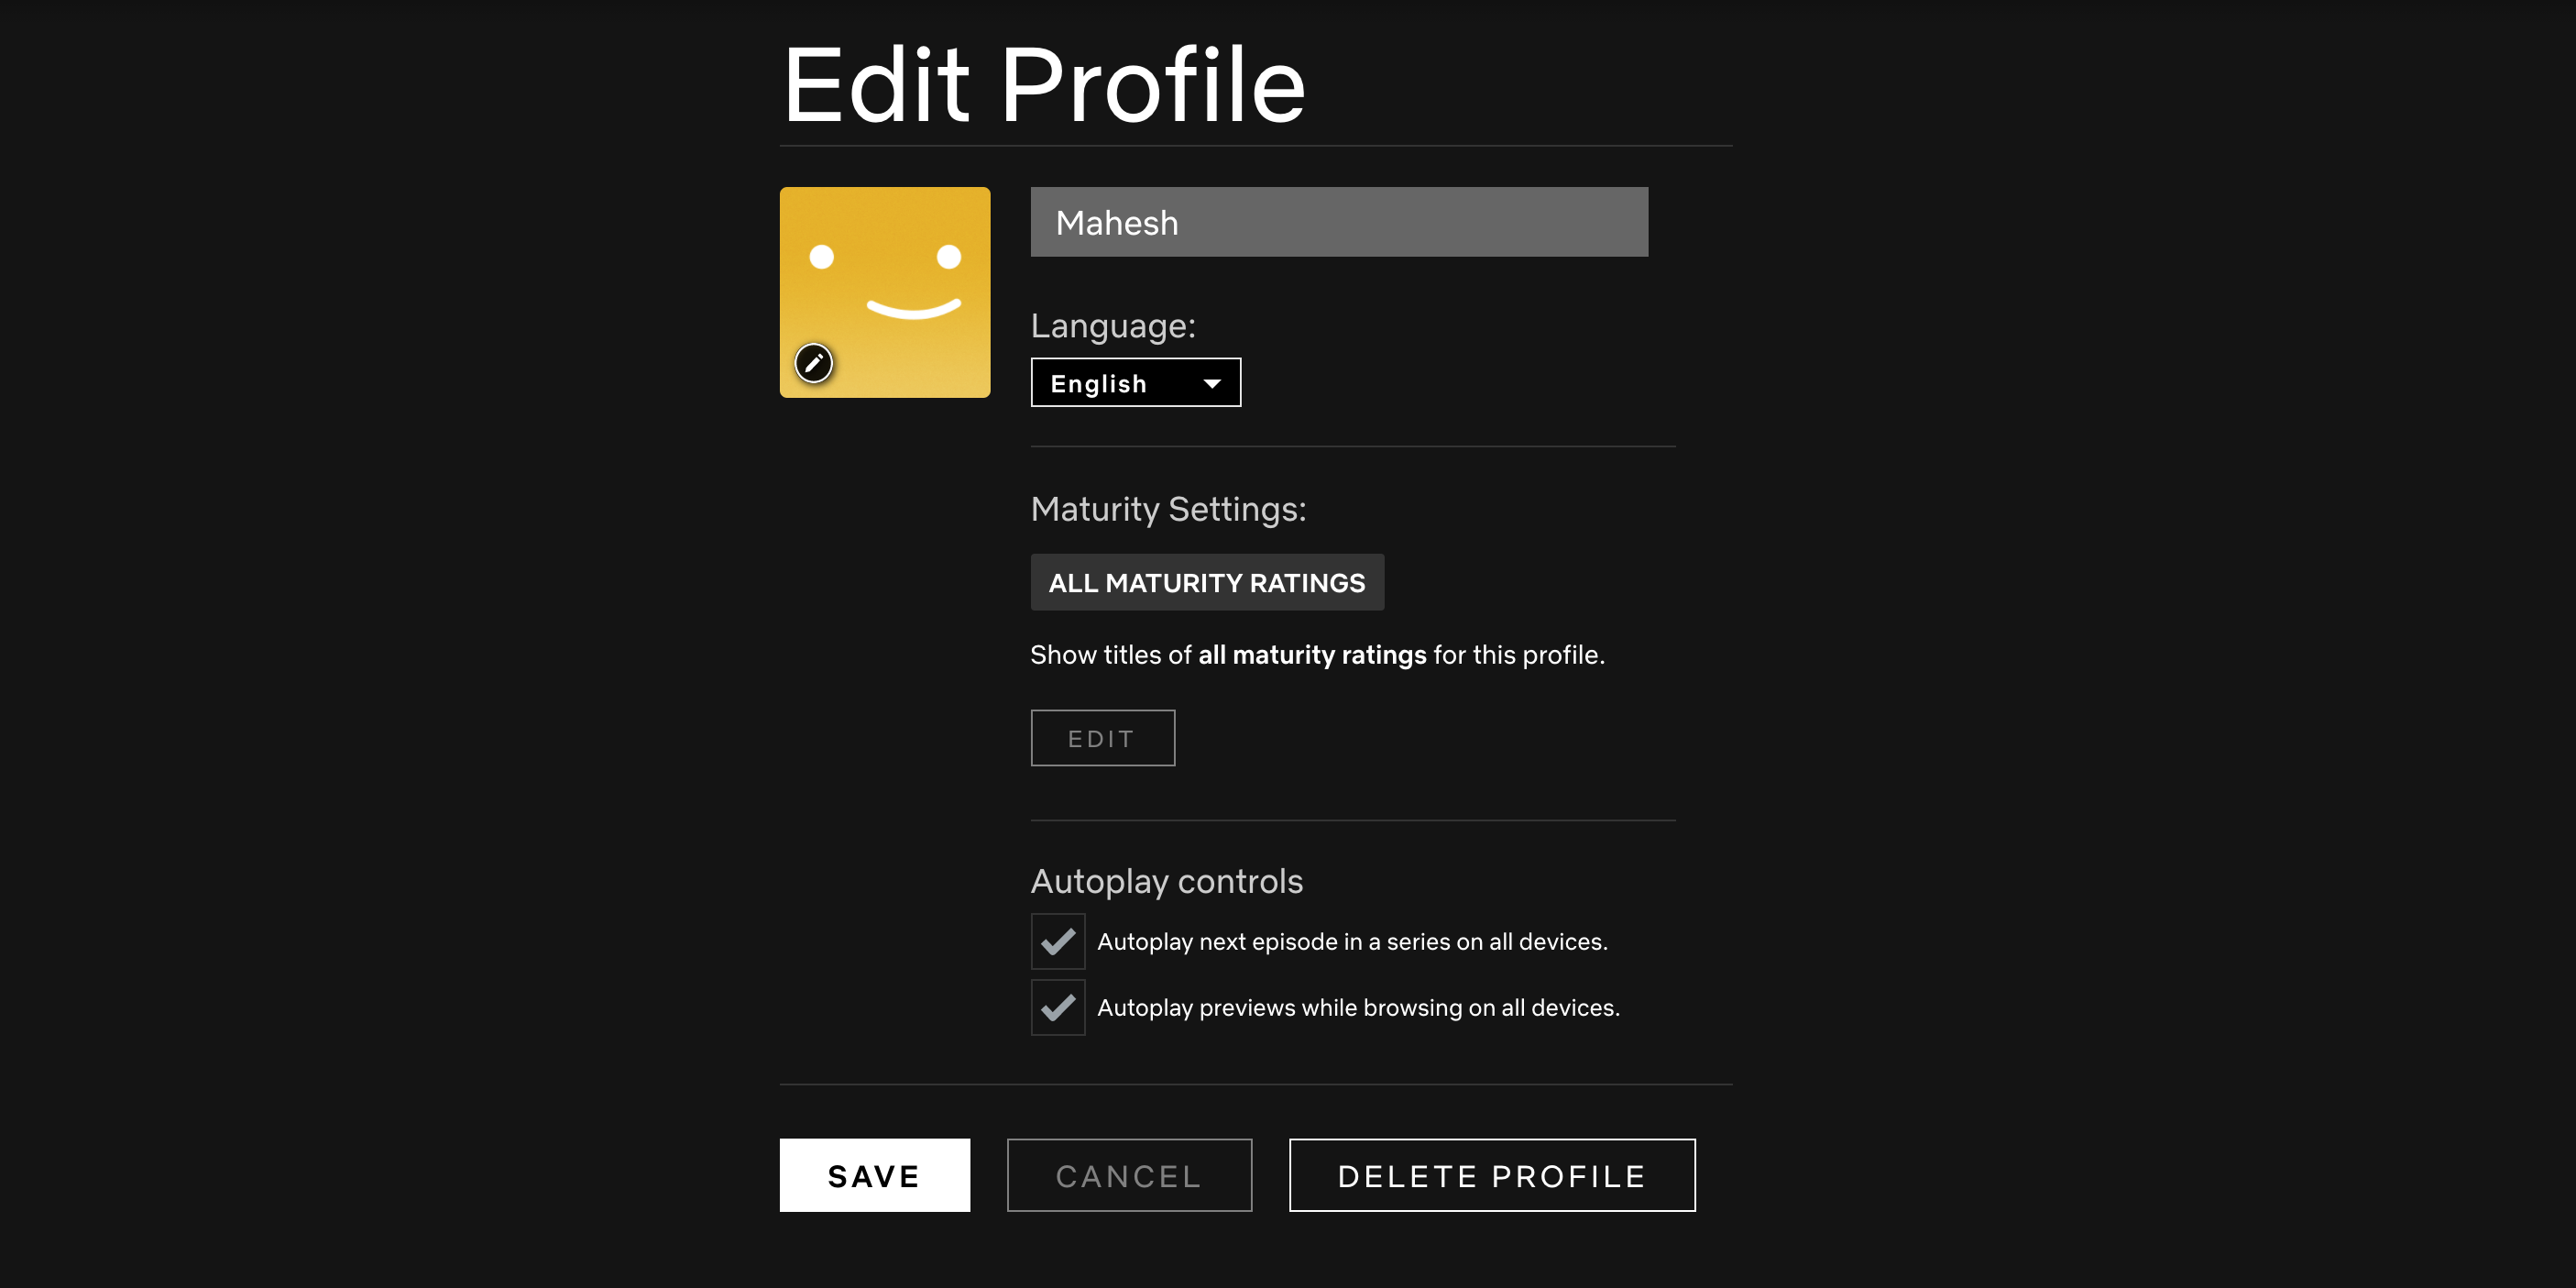Toggle the Autoplay next episode checkmark

pos(1057,941)
